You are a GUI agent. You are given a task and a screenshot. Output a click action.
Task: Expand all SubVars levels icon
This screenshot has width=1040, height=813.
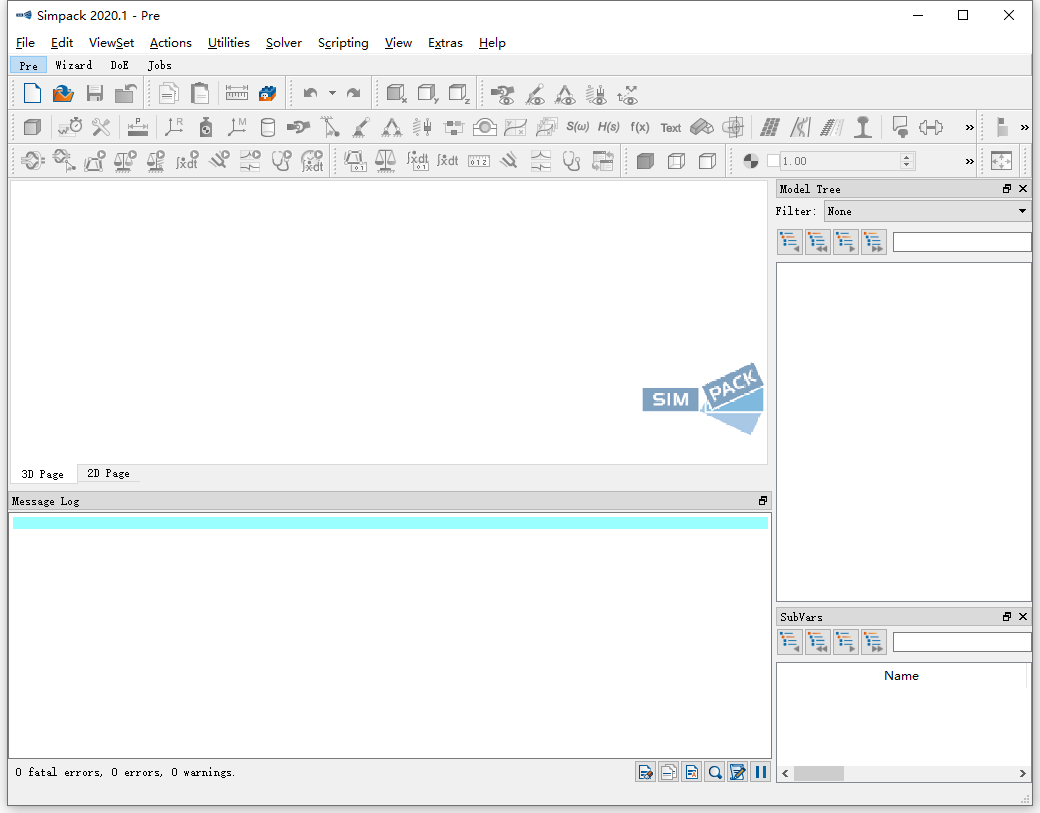click(874, 641)
